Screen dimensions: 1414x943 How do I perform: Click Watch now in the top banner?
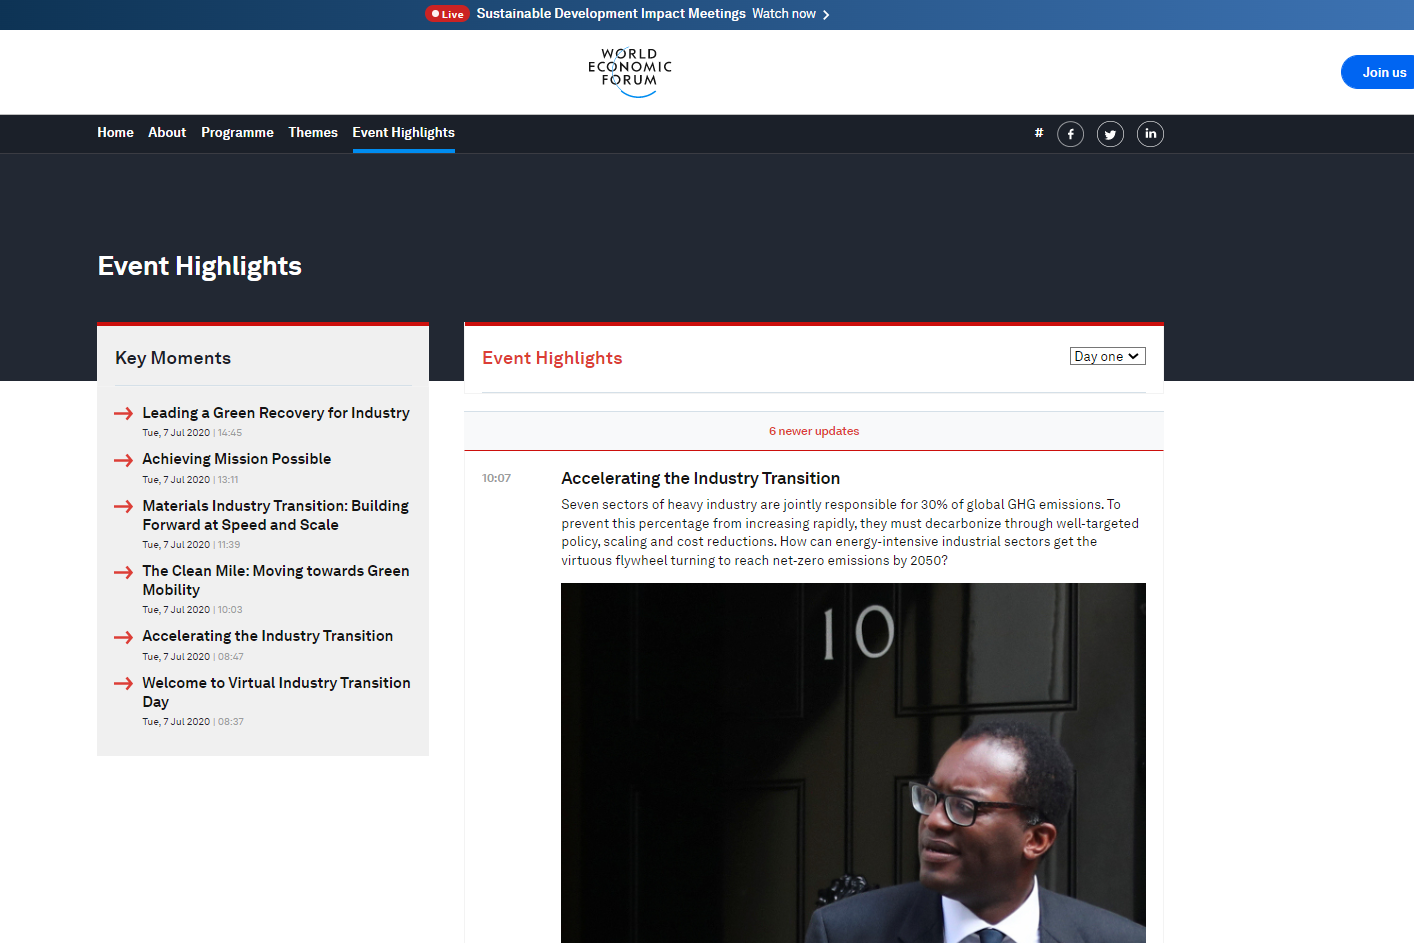(784, 14)
